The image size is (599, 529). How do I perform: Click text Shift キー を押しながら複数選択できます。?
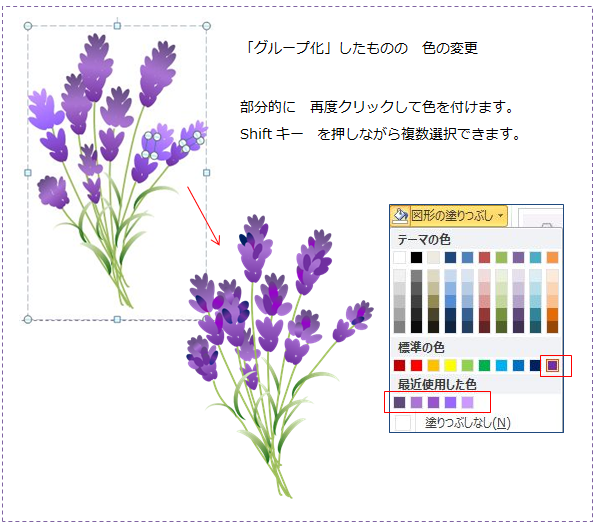pos(380,134)
